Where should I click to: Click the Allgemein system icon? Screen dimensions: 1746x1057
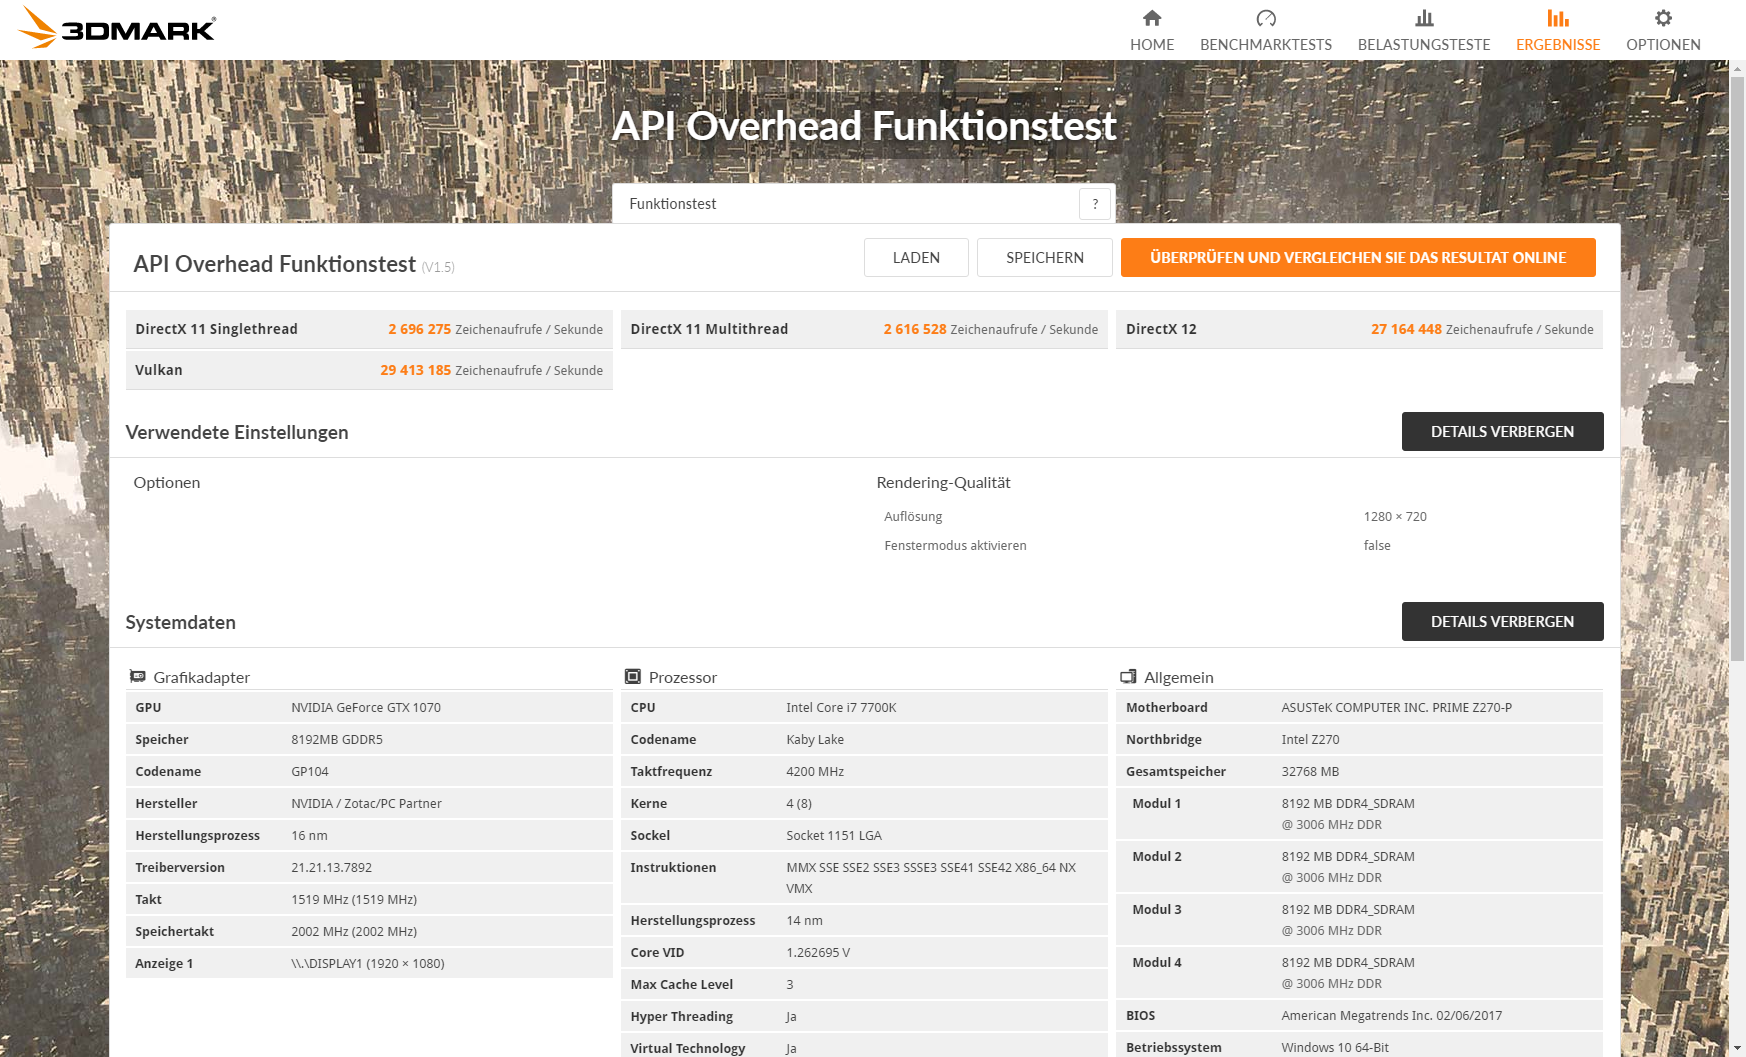click(1128, 677)
